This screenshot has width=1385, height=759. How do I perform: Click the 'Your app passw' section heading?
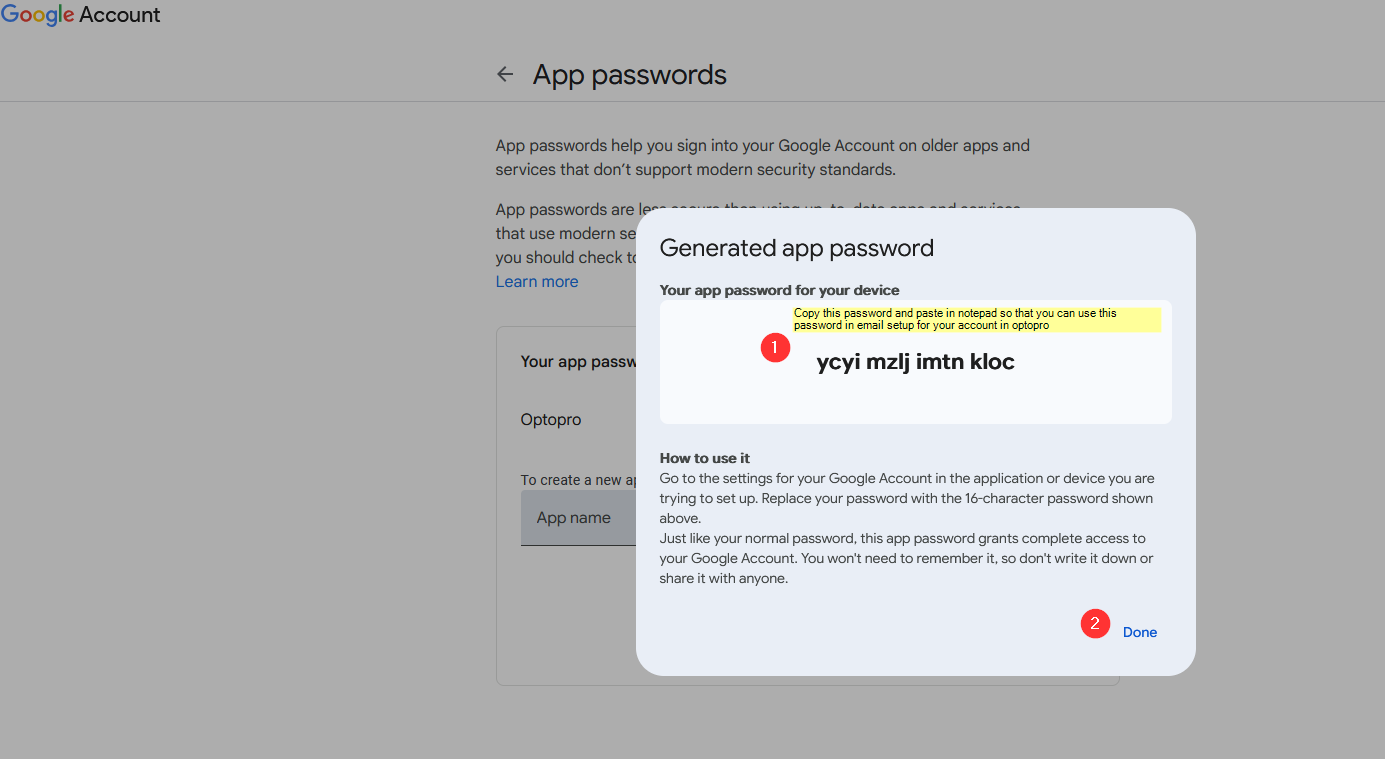[x=578, y=361]
